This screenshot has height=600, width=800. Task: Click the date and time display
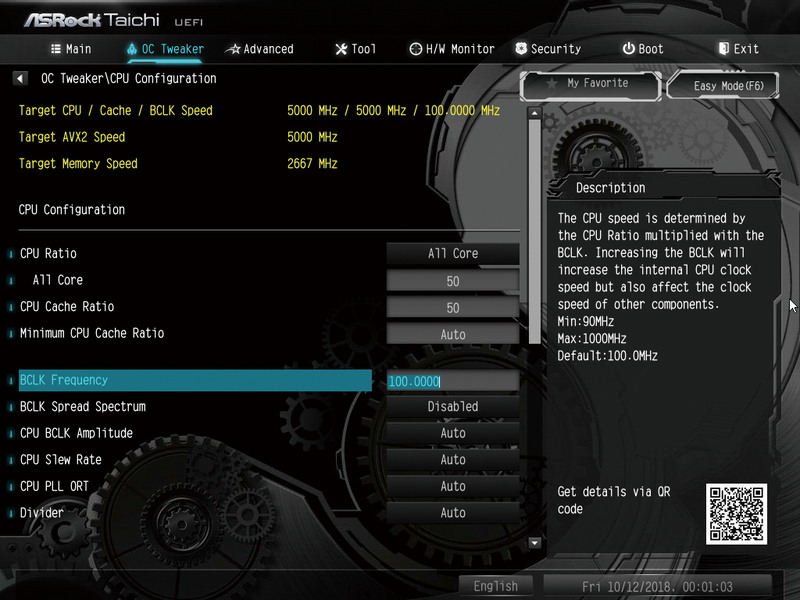pos(657,587)
